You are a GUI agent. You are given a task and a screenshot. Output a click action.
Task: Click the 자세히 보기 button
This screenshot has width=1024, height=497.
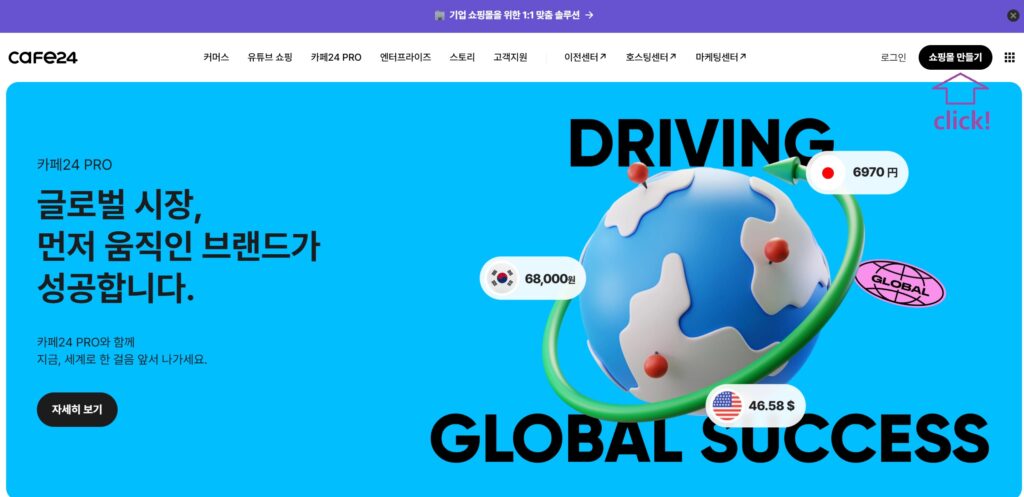pos(77,409)
